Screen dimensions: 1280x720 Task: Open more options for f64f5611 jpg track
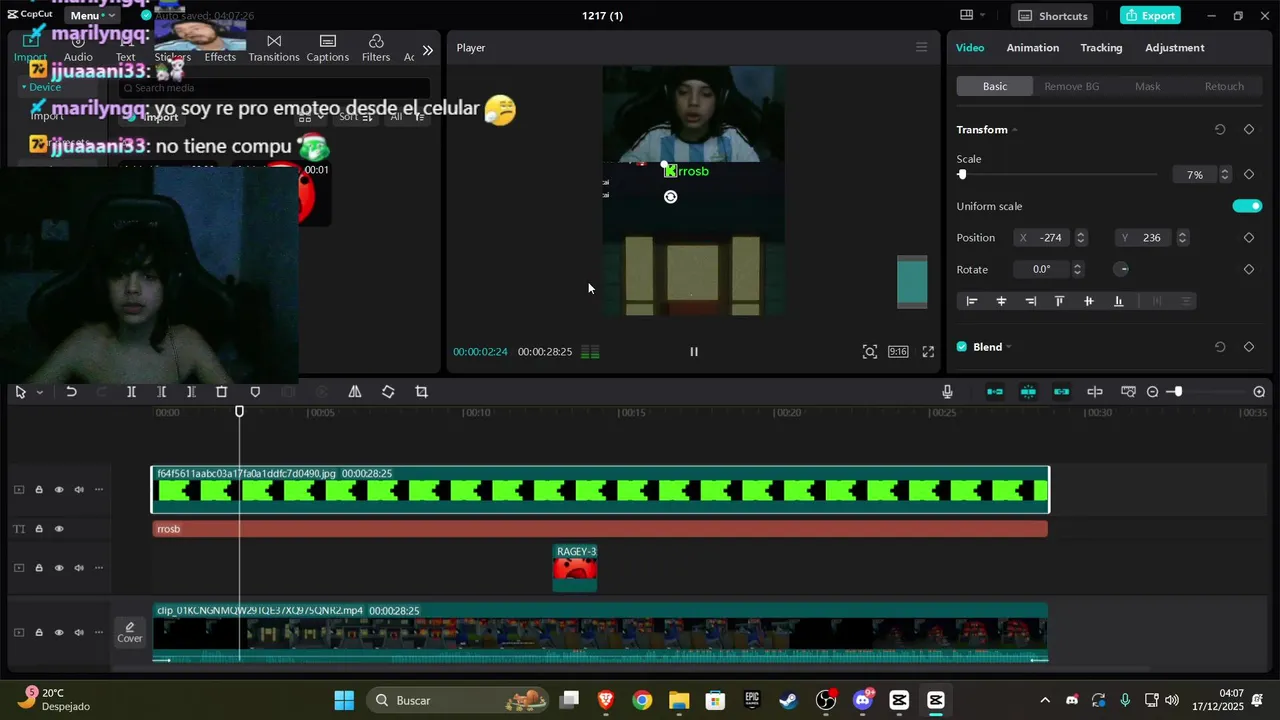coord(99,490)
